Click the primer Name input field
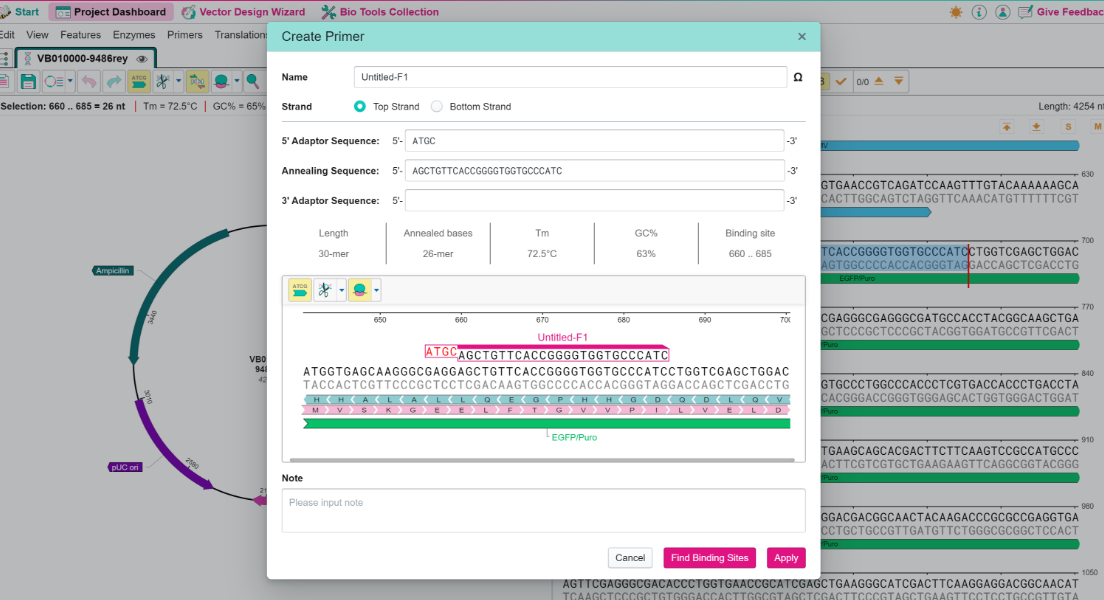The image size is (1104, 600). pos(570,77)
